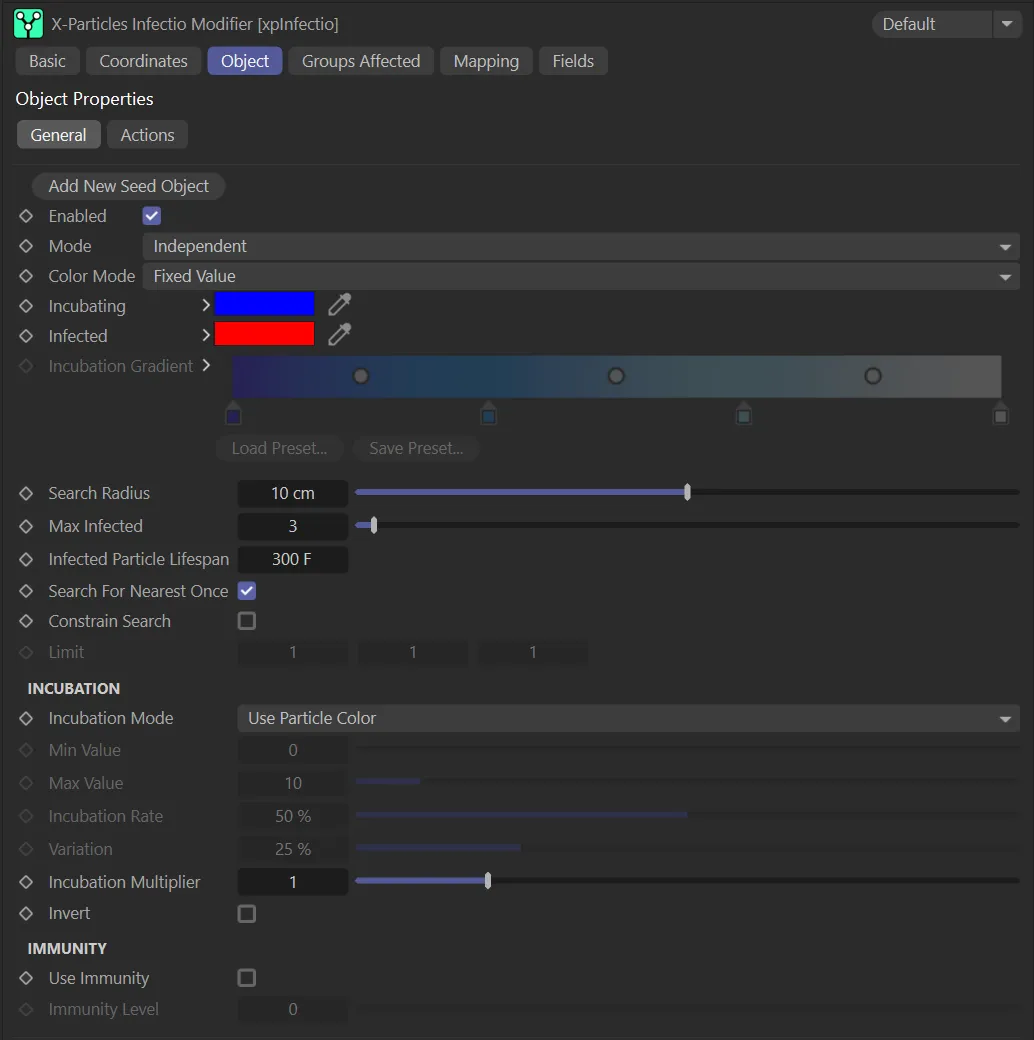Click keyframe diamond next to Enabled
This screenshot has height=1040, width=1034.
click(x=27, y=216)
